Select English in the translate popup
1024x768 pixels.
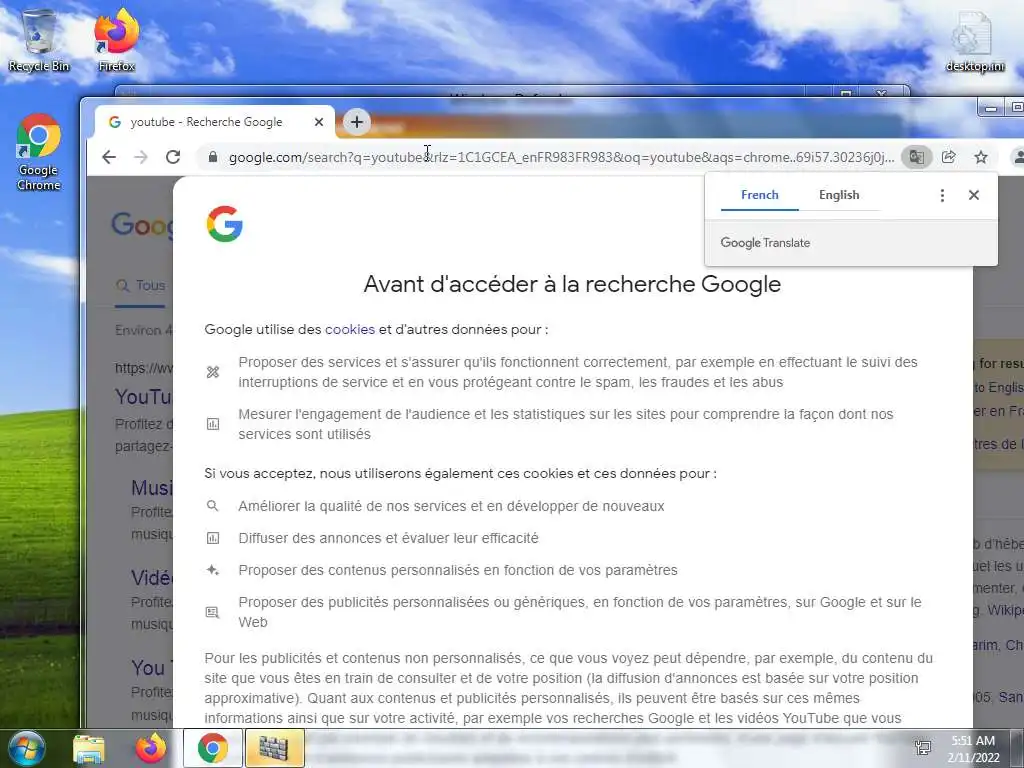pos(839,195)
